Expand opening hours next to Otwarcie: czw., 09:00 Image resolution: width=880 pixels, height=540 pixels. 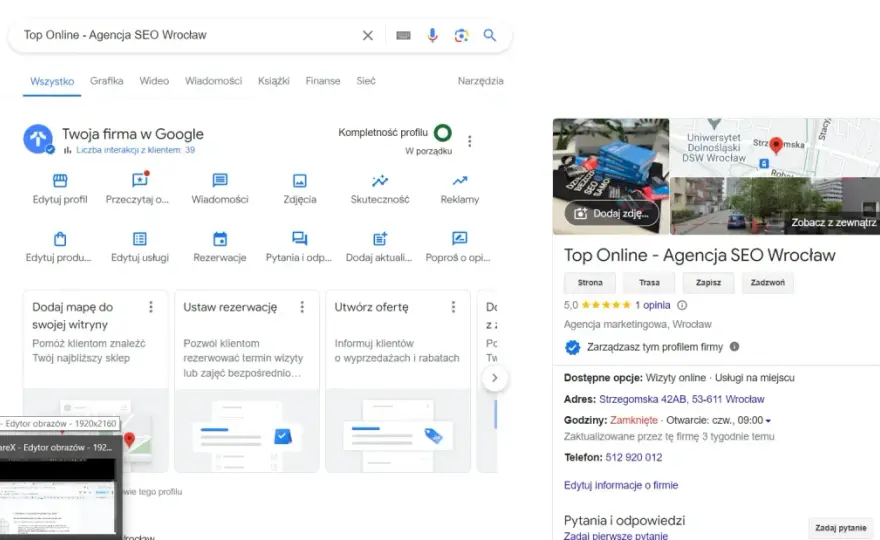pyautogui.click(x=768, y=421)
